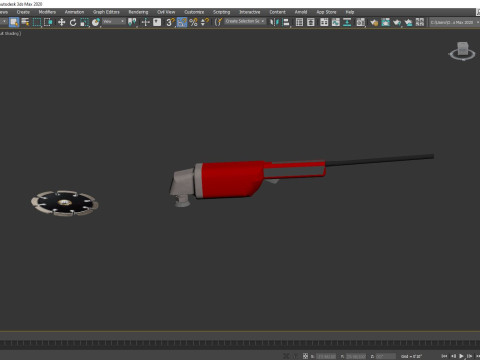
Task: Open Edit Named Selection Sets
Action: [218, 22]
